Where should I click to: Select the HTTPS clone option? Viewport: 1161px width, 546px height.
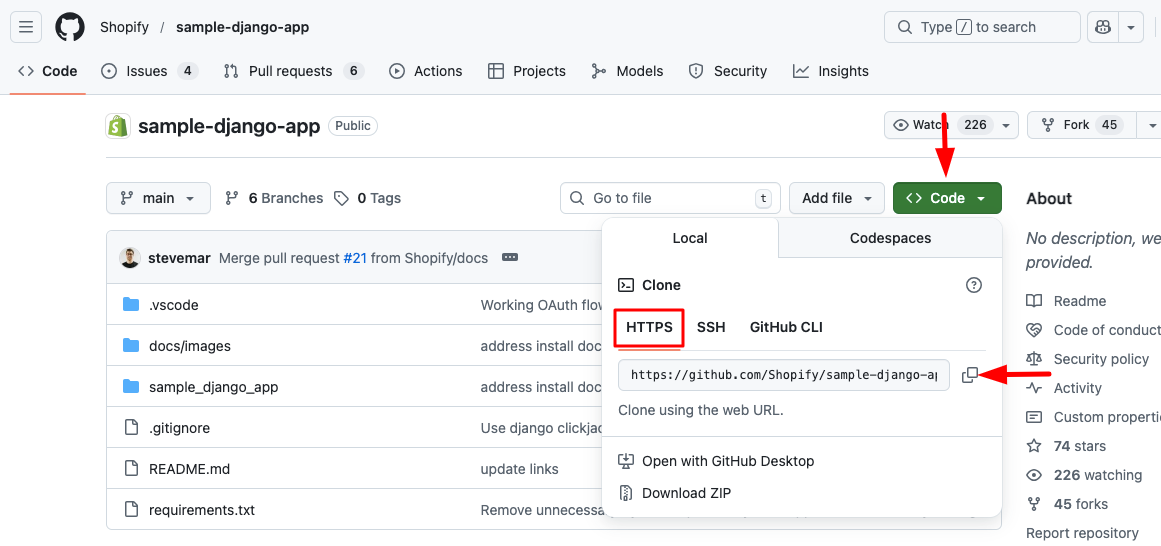coord(649,327)
